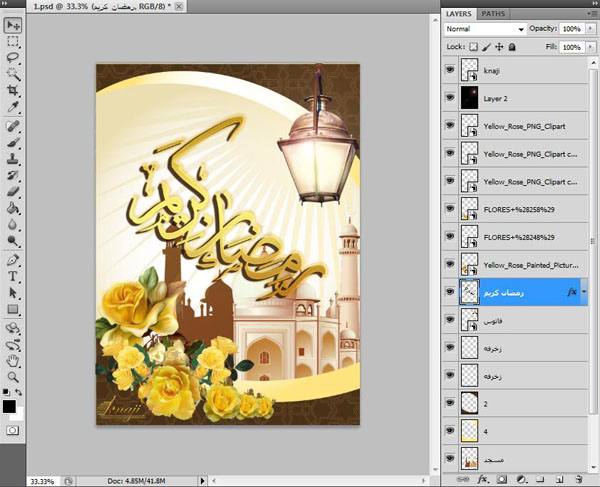Select the Zoom tool in toolbar

point(14,375)
